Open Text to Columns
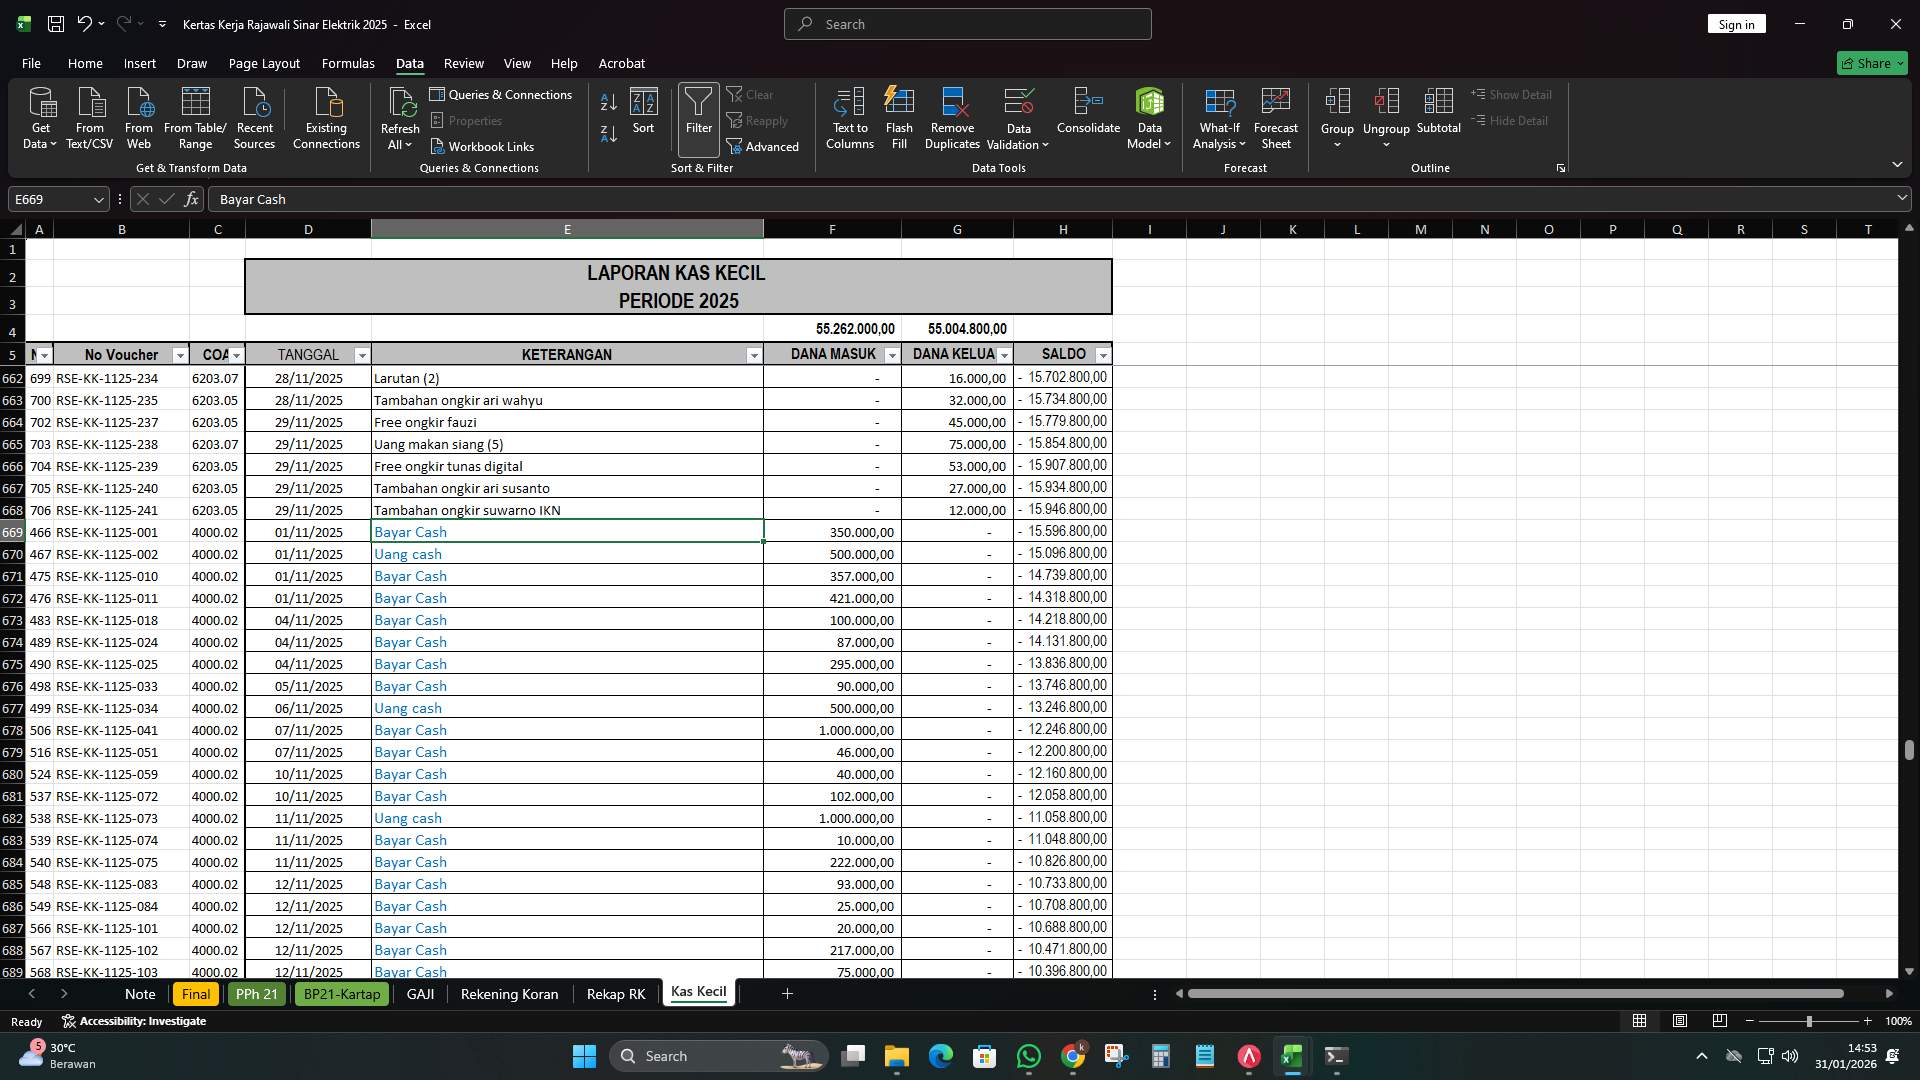1920x1080 pixels. 849,115
